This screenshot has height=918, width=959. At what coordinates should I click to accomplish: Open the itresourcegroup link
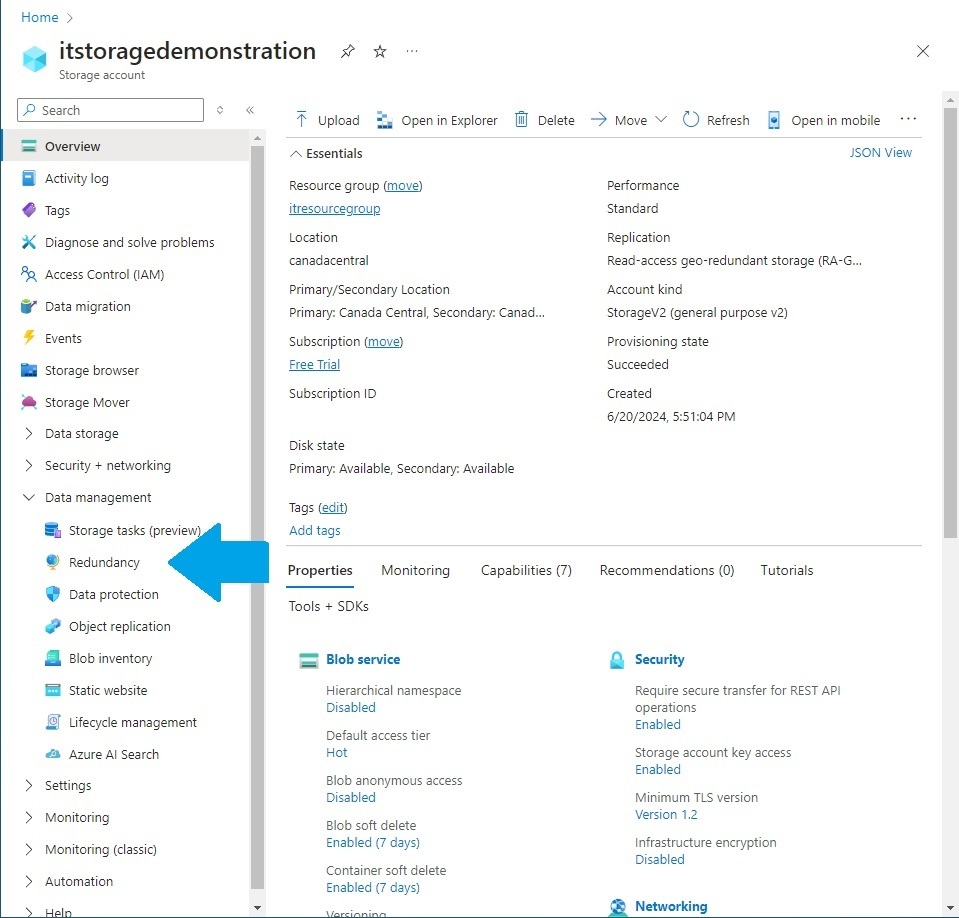[x=335, y=209]
